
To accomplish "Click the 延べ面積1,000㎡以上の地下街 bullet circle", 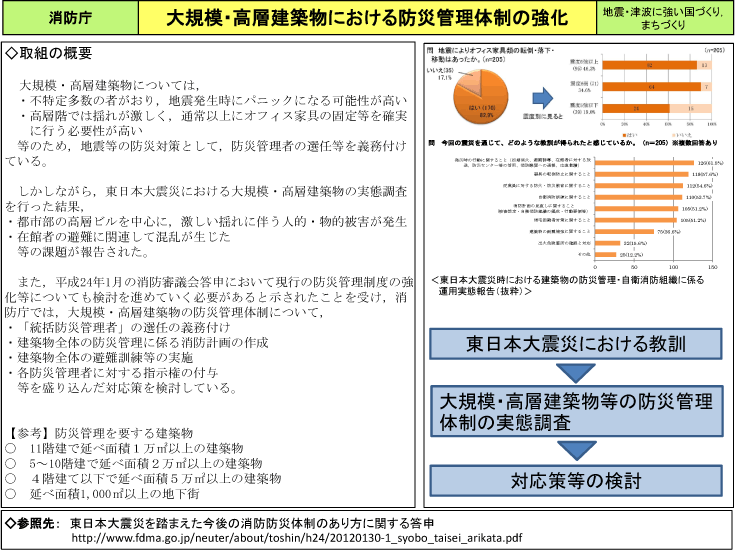I will pyautogui.click(x=10, y=493).
